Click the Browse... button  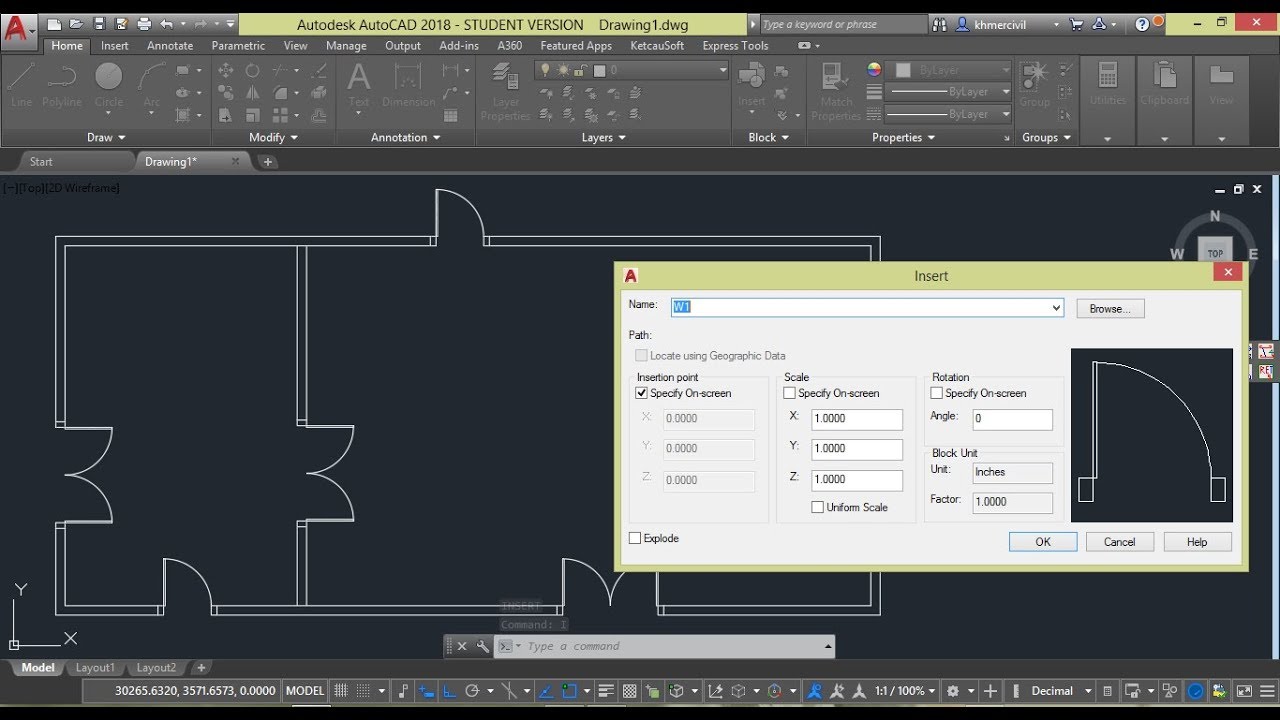click(x=1110, y=309)
